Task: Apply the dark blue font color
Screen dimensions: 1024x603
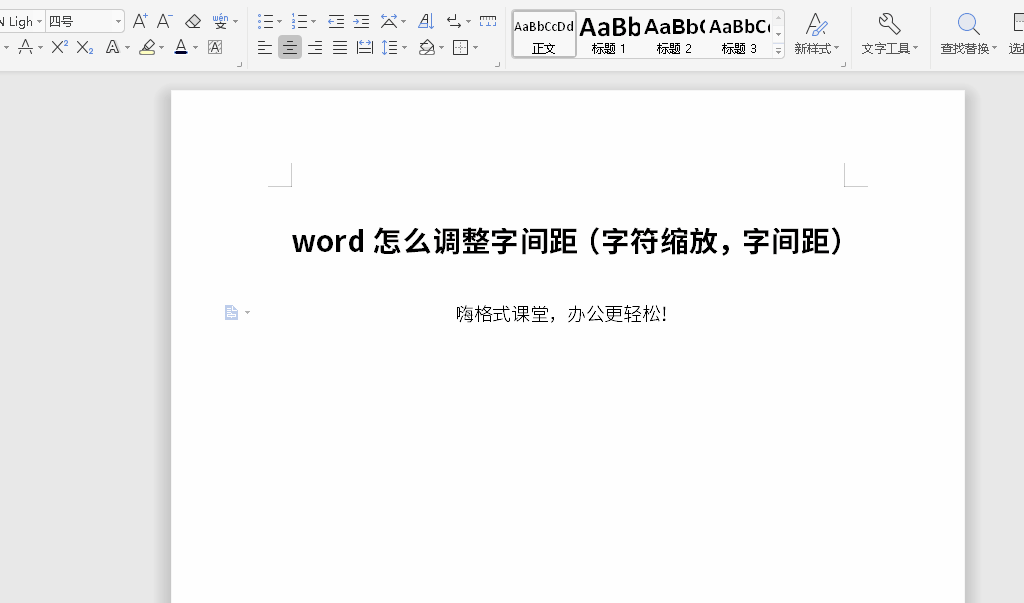Action: [181, 47]
